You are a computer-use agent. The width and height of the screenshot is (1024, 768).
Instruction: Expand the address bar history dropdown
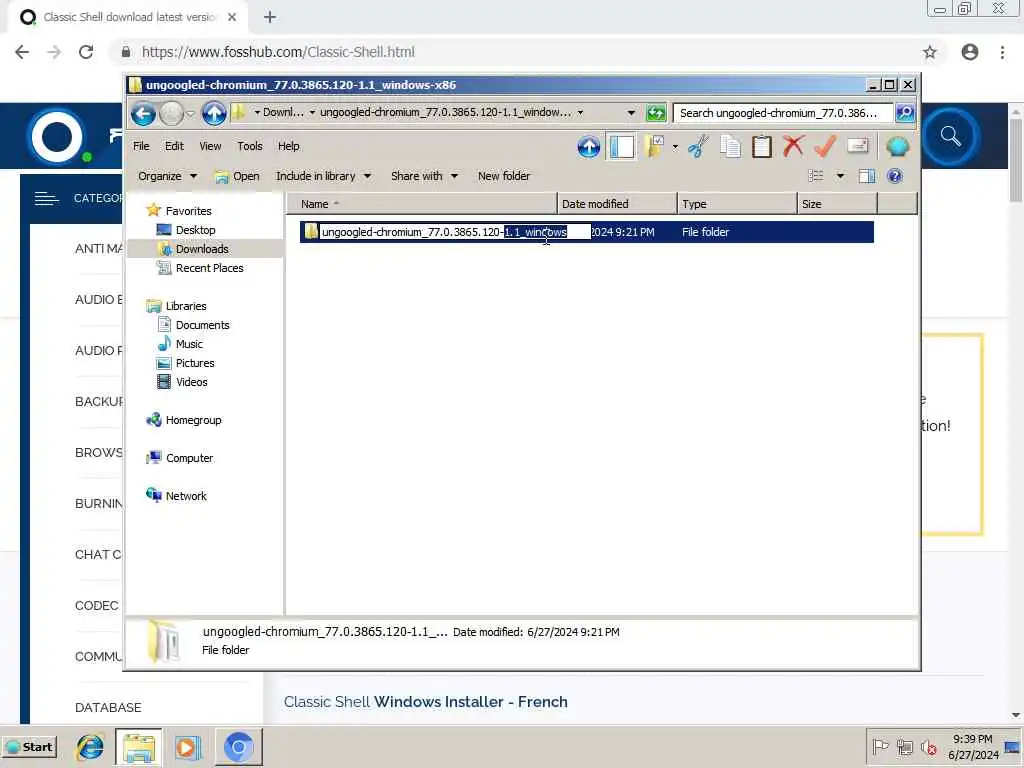pos(631,113)
